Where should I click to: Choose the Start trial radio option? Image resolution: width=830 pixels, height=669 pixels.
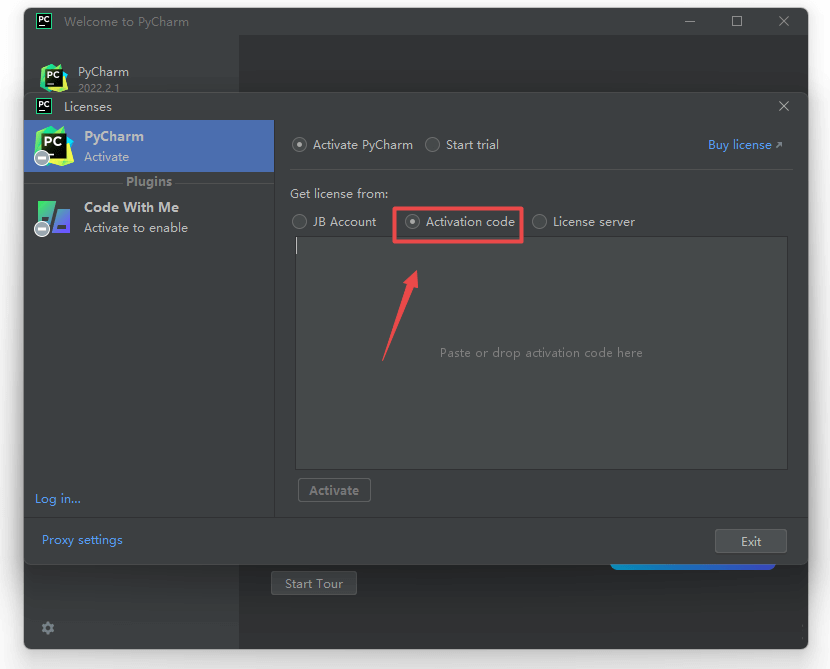[433, 145]
